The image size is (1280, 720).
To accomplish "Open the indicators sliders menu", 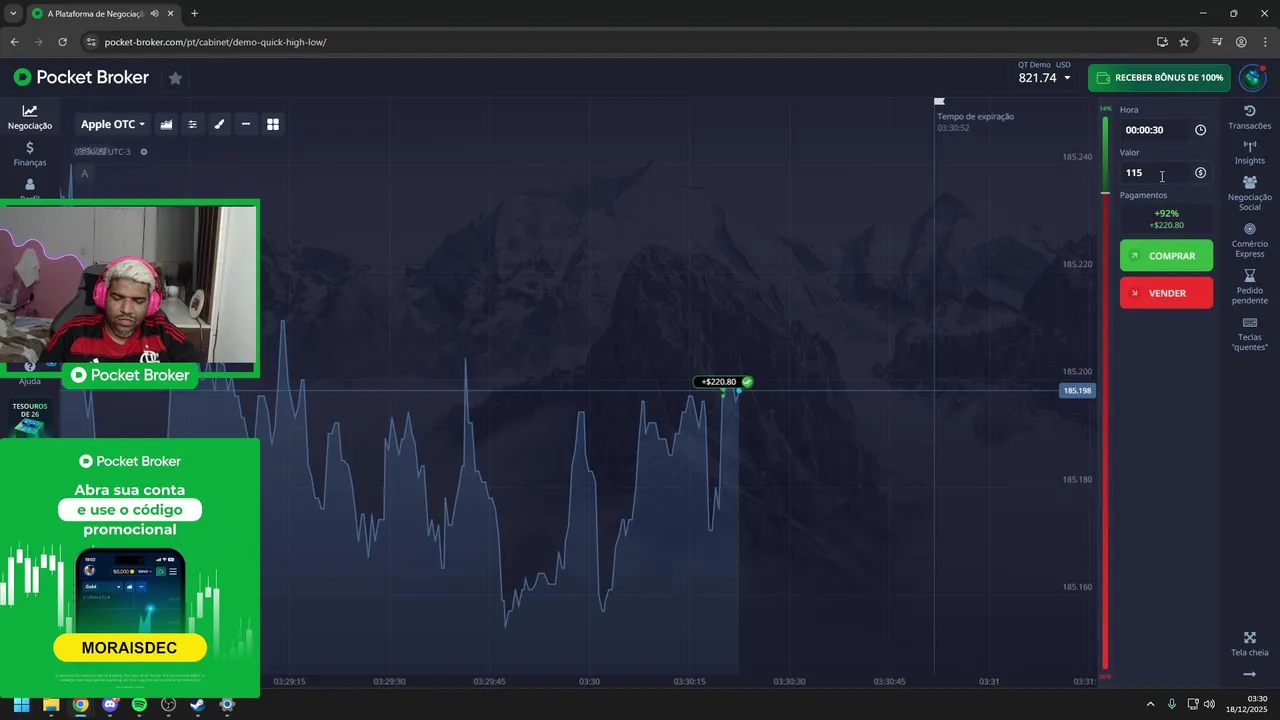I will [x=193, y=124].
